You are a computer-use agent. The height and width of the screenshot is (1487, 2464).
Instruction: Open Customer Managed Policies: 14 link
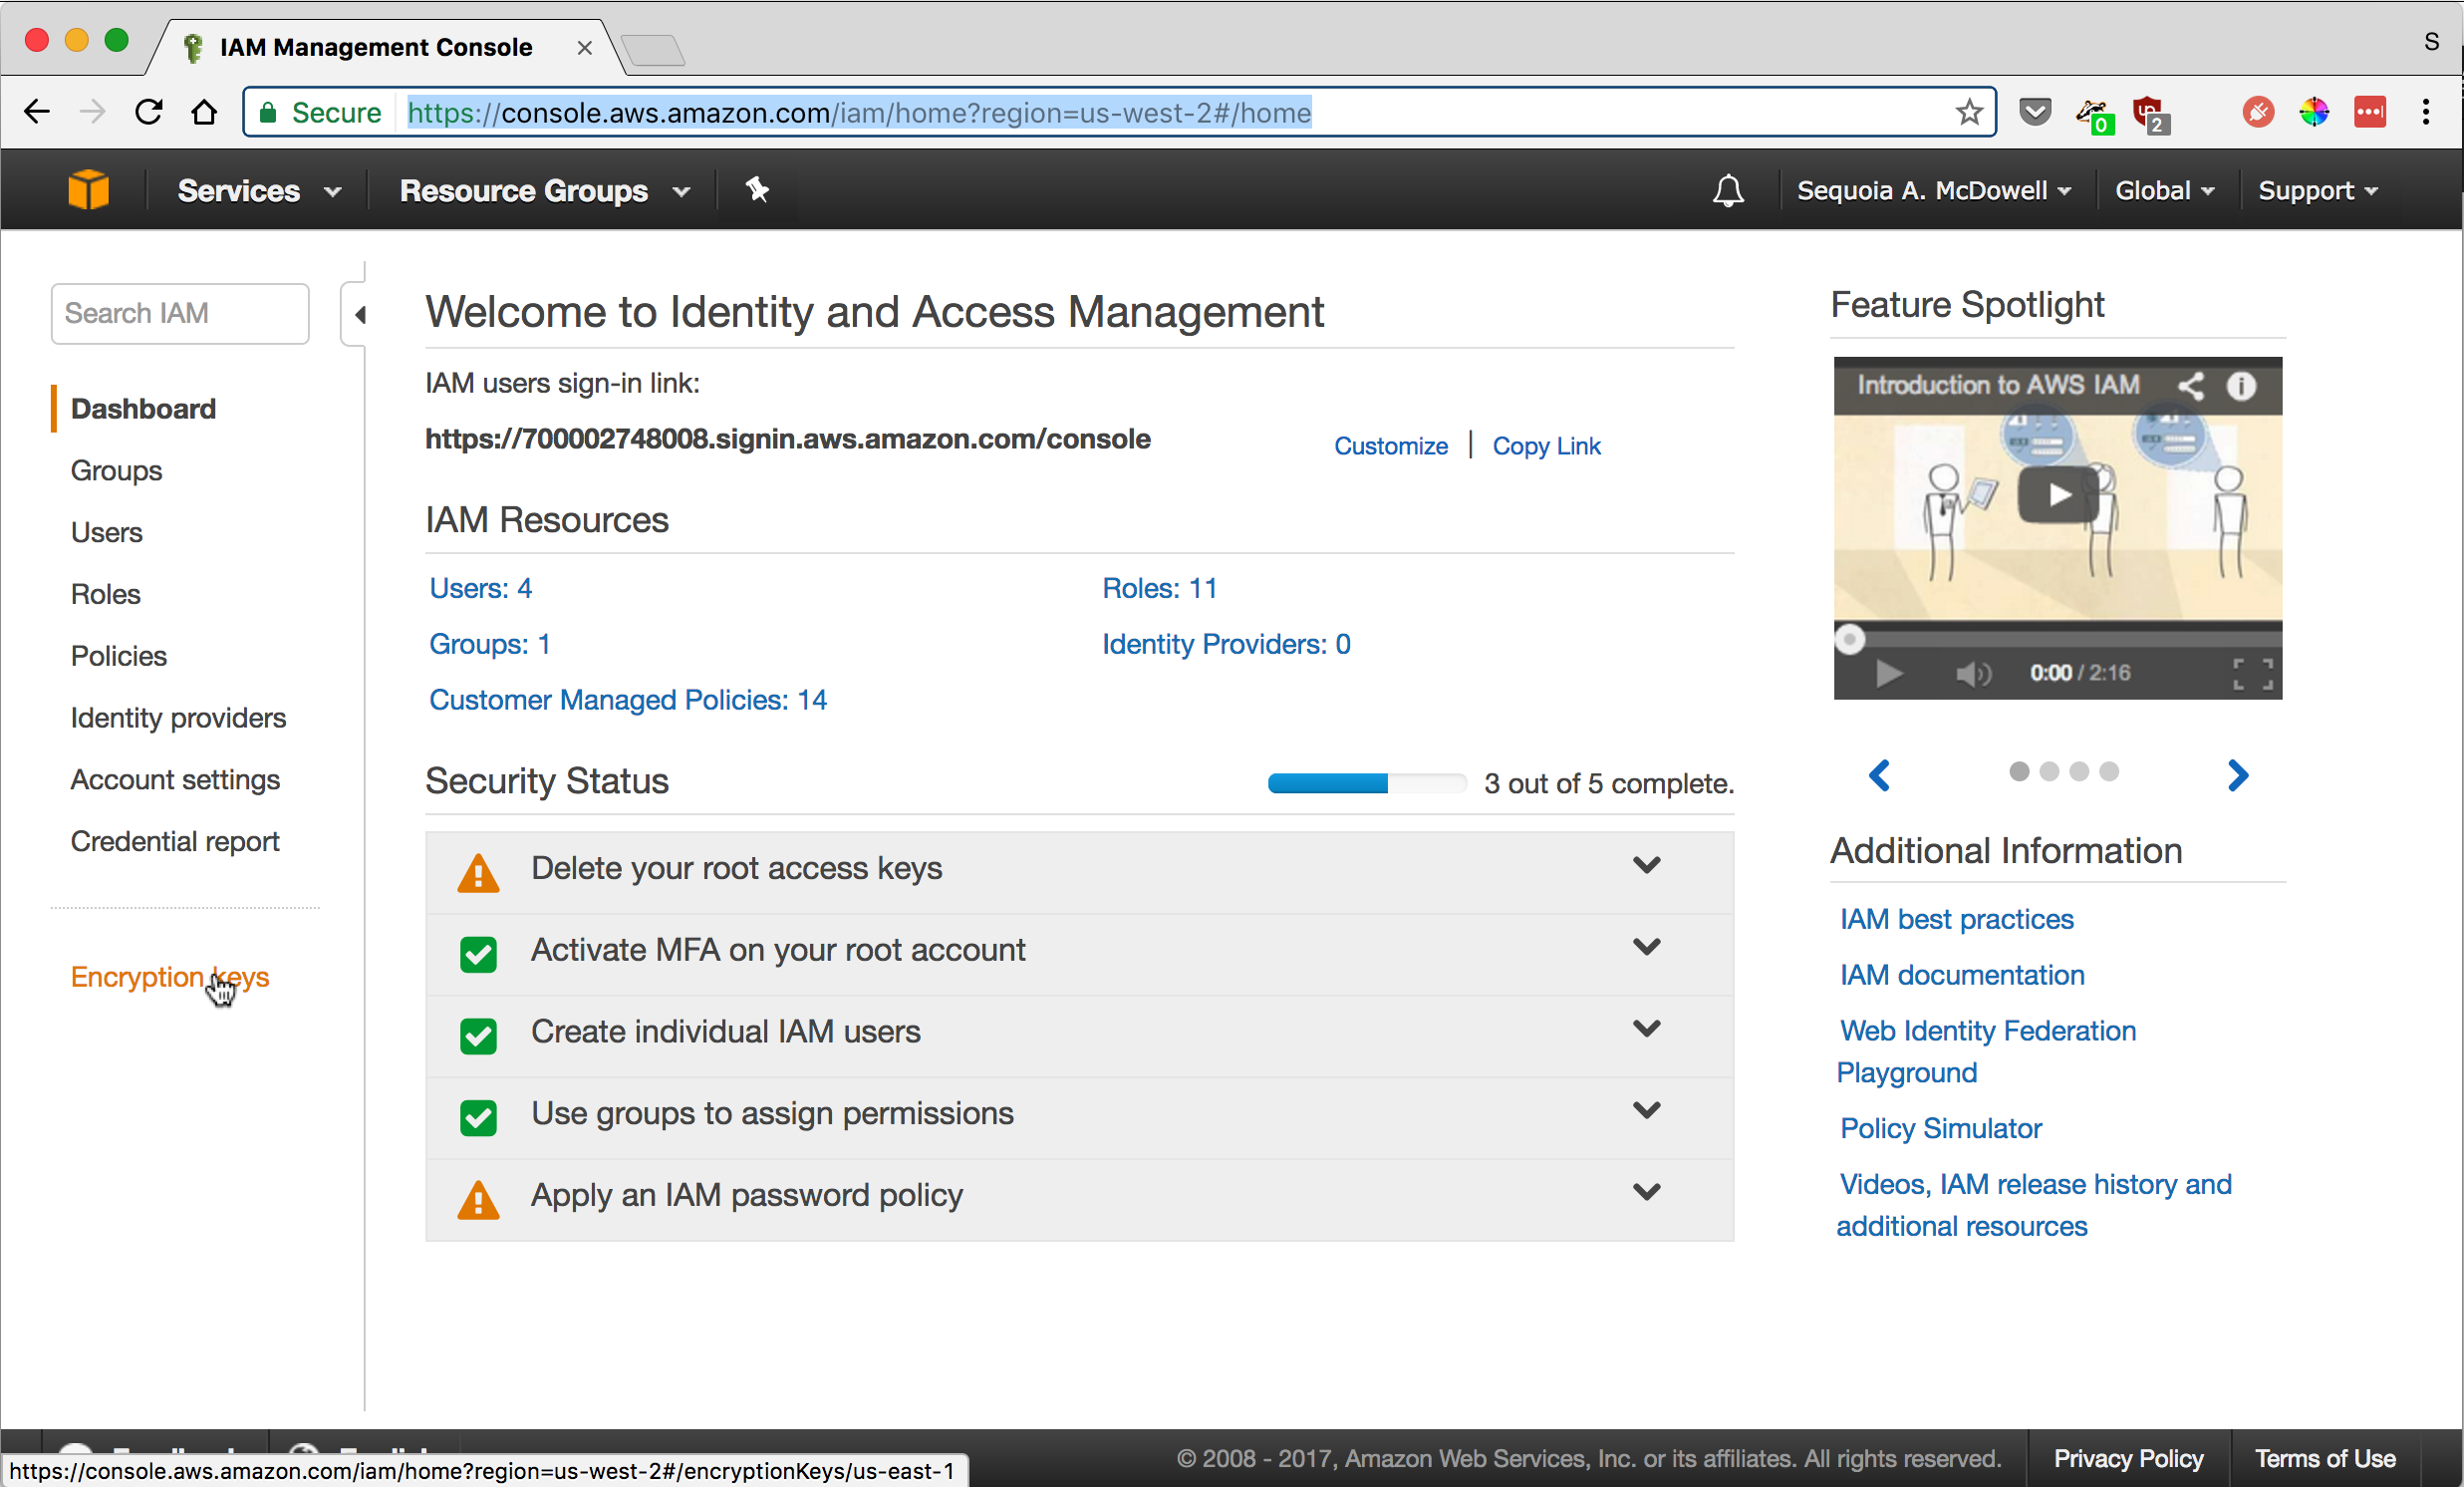tap(628, 700)
